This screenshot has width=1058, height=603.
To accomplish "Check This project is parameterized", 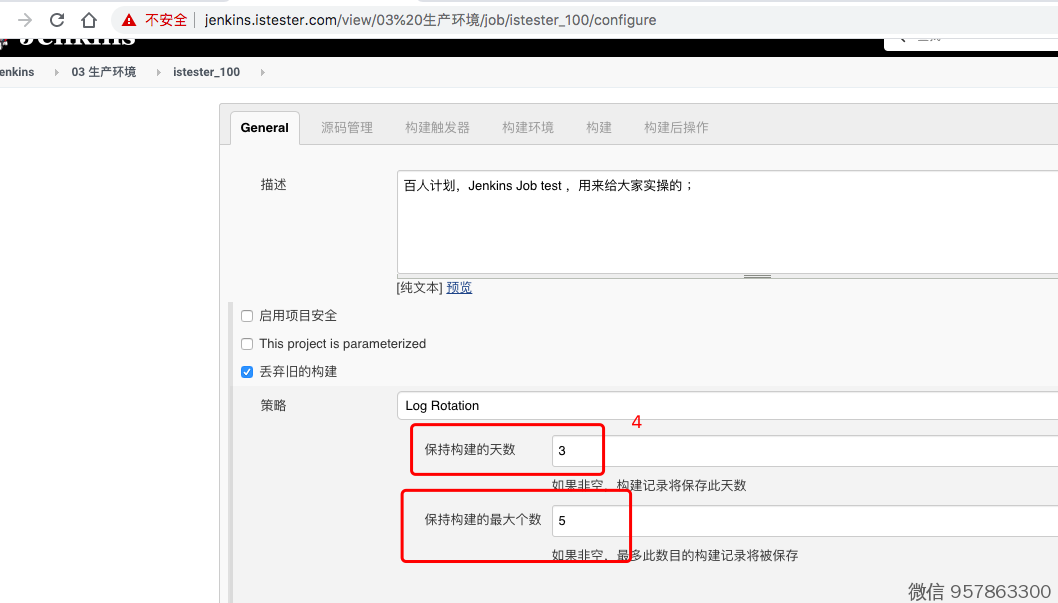I will click(247, 344).
